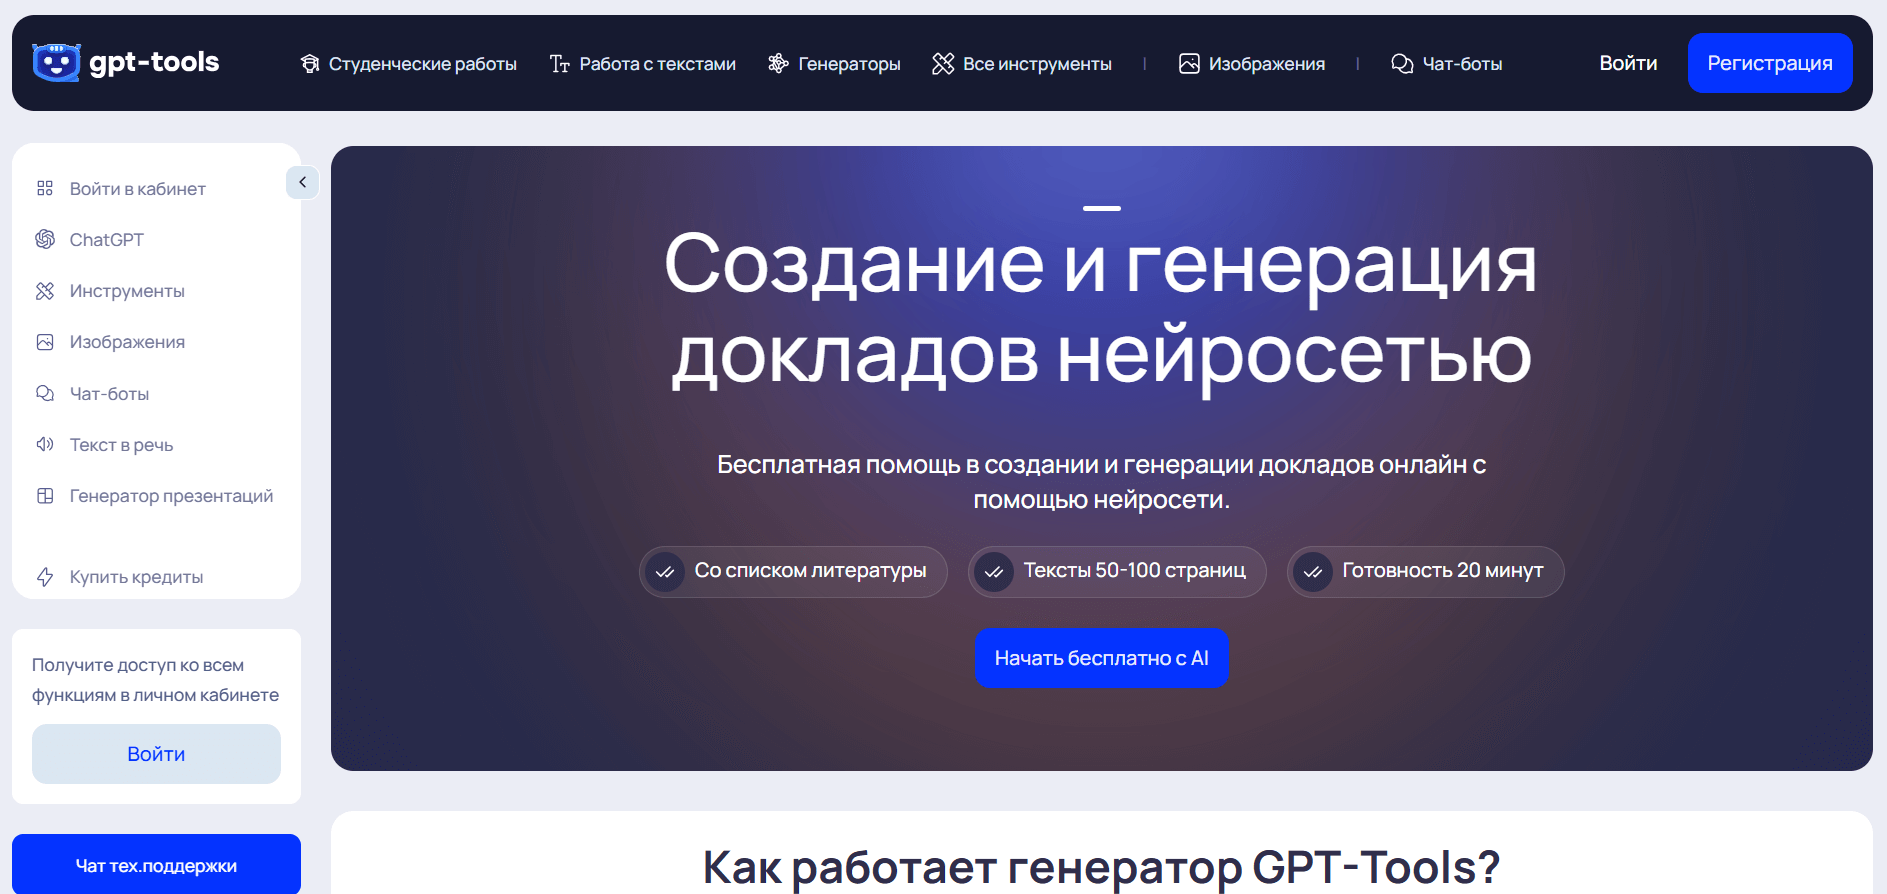Click the Регистрация button
This screenshot has height=894, width=1887.
[x=1770, y=63]
